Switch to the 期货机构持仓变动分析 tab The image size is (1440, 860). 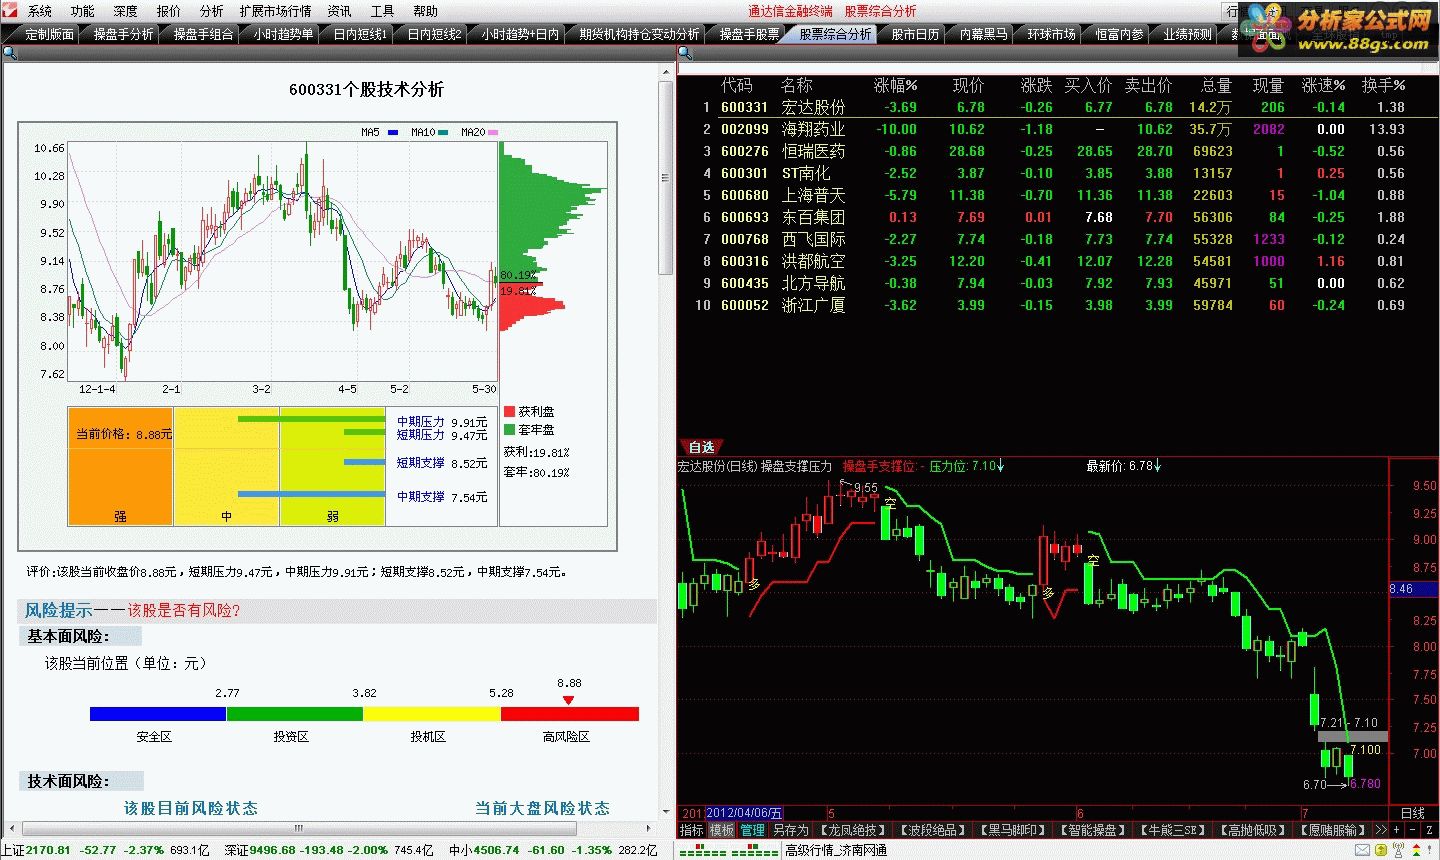[639, 34]
